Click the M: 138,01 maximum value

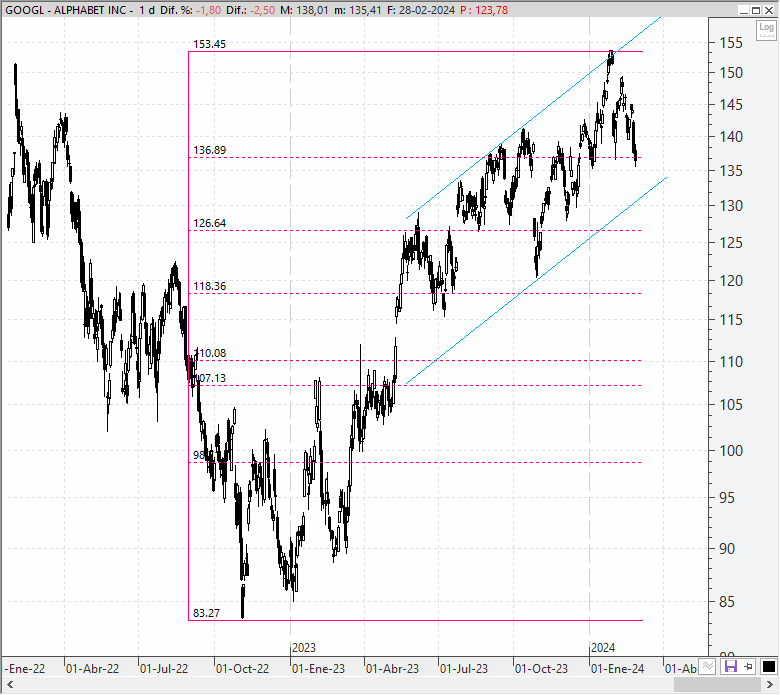[304, 10]
